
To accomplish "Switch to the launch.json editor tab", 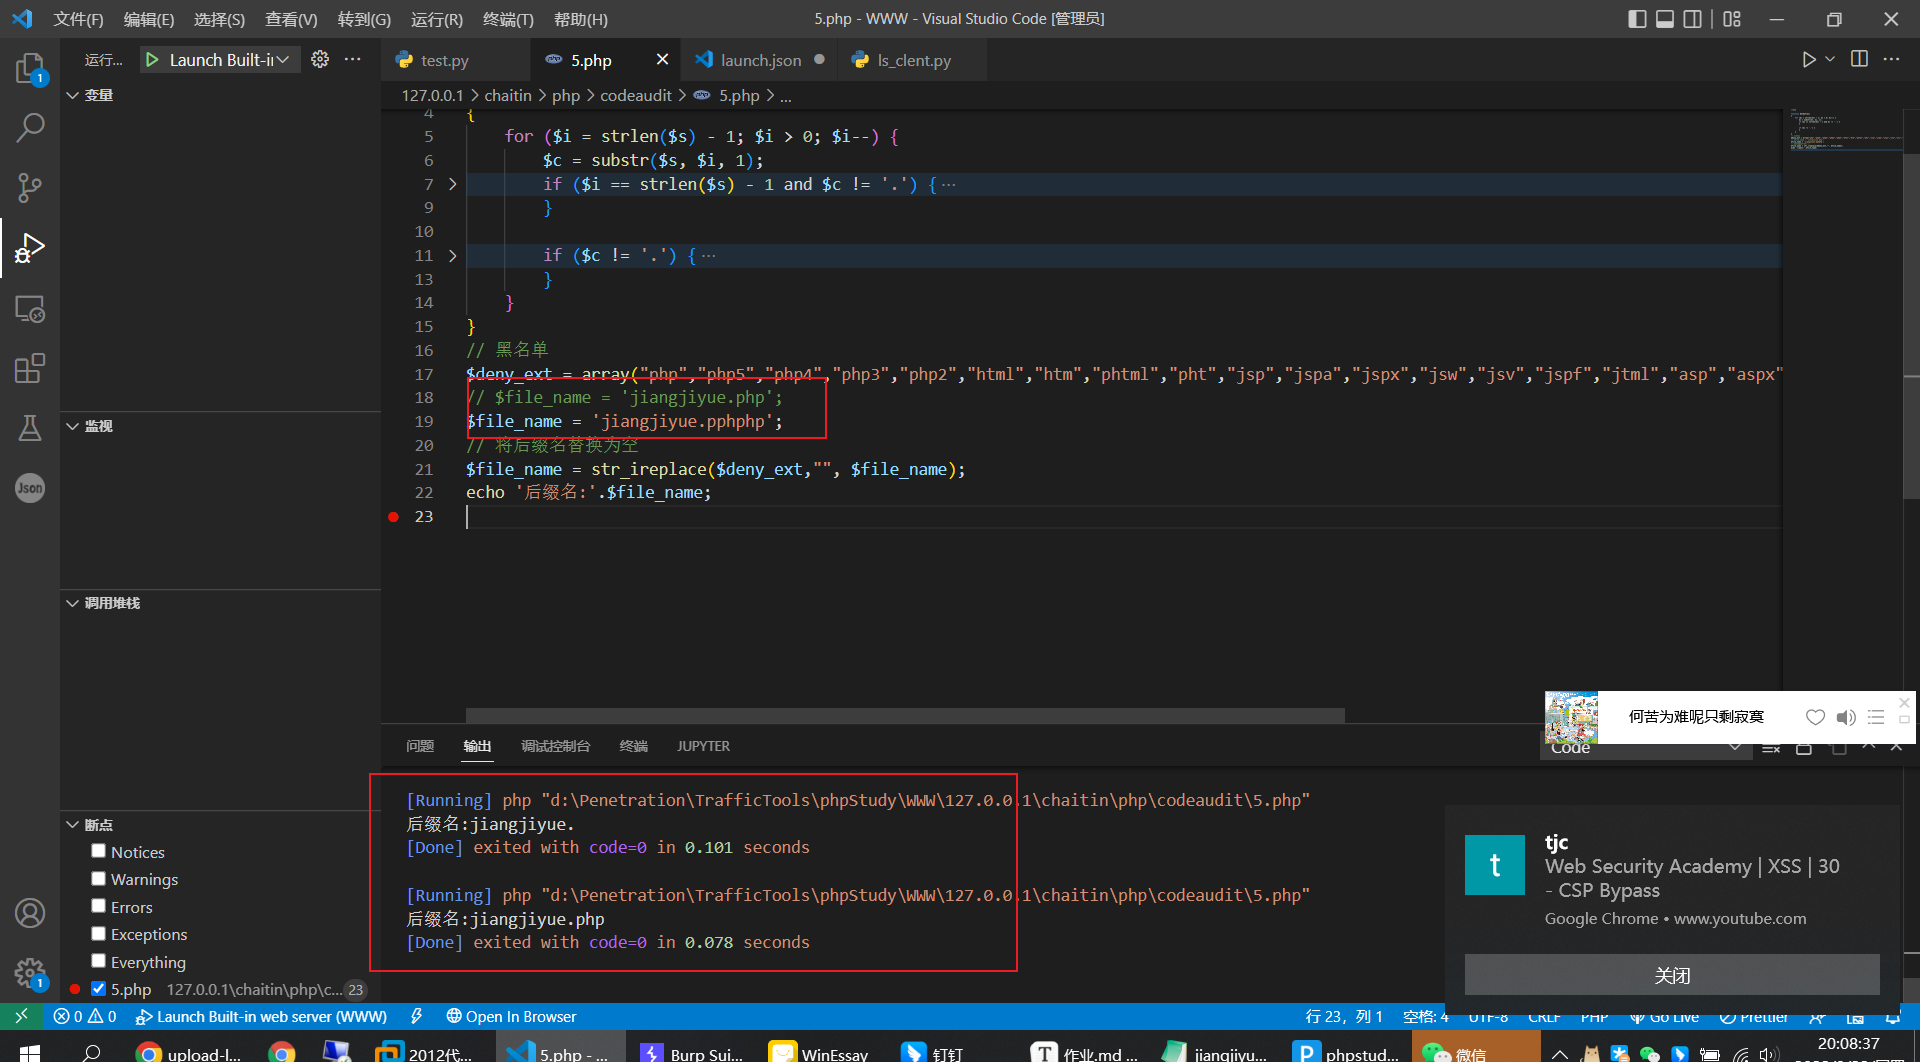I will (760, 60).
